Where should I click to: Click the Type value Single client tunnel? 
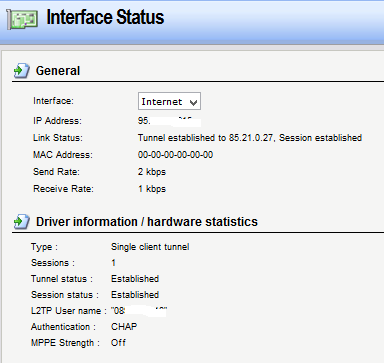[150, 247]
